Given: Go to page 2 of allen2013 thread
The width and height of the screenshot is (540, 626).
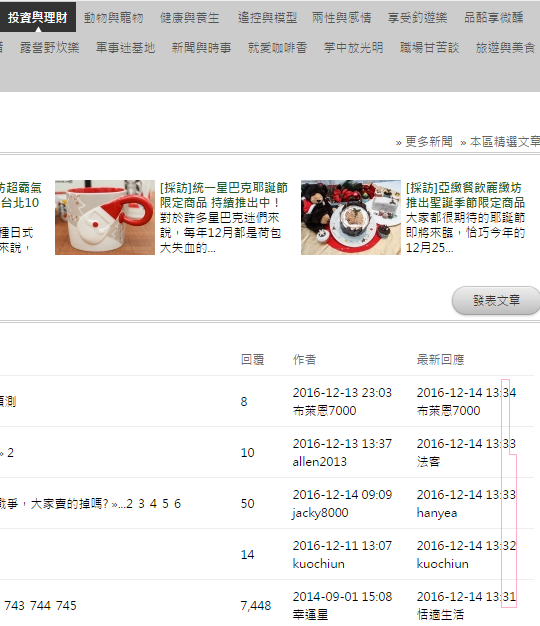Looking at the screenshot, I should pyautogui.click(x=10, y=453).
